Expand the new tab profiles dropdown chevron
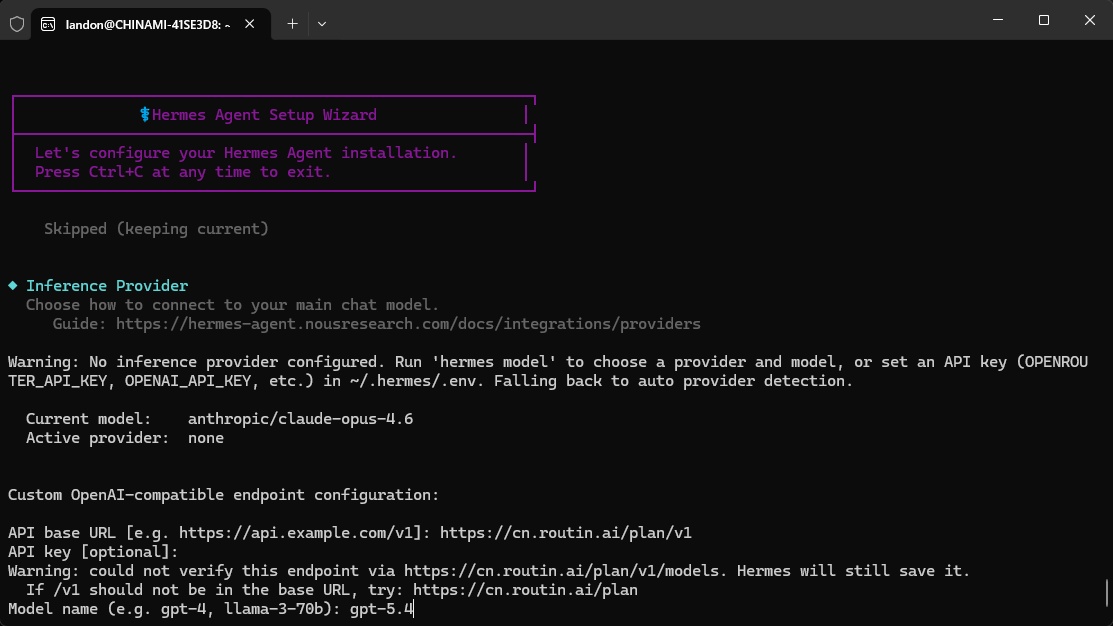This screenshot has width=1113, height=626. [322, 23]
